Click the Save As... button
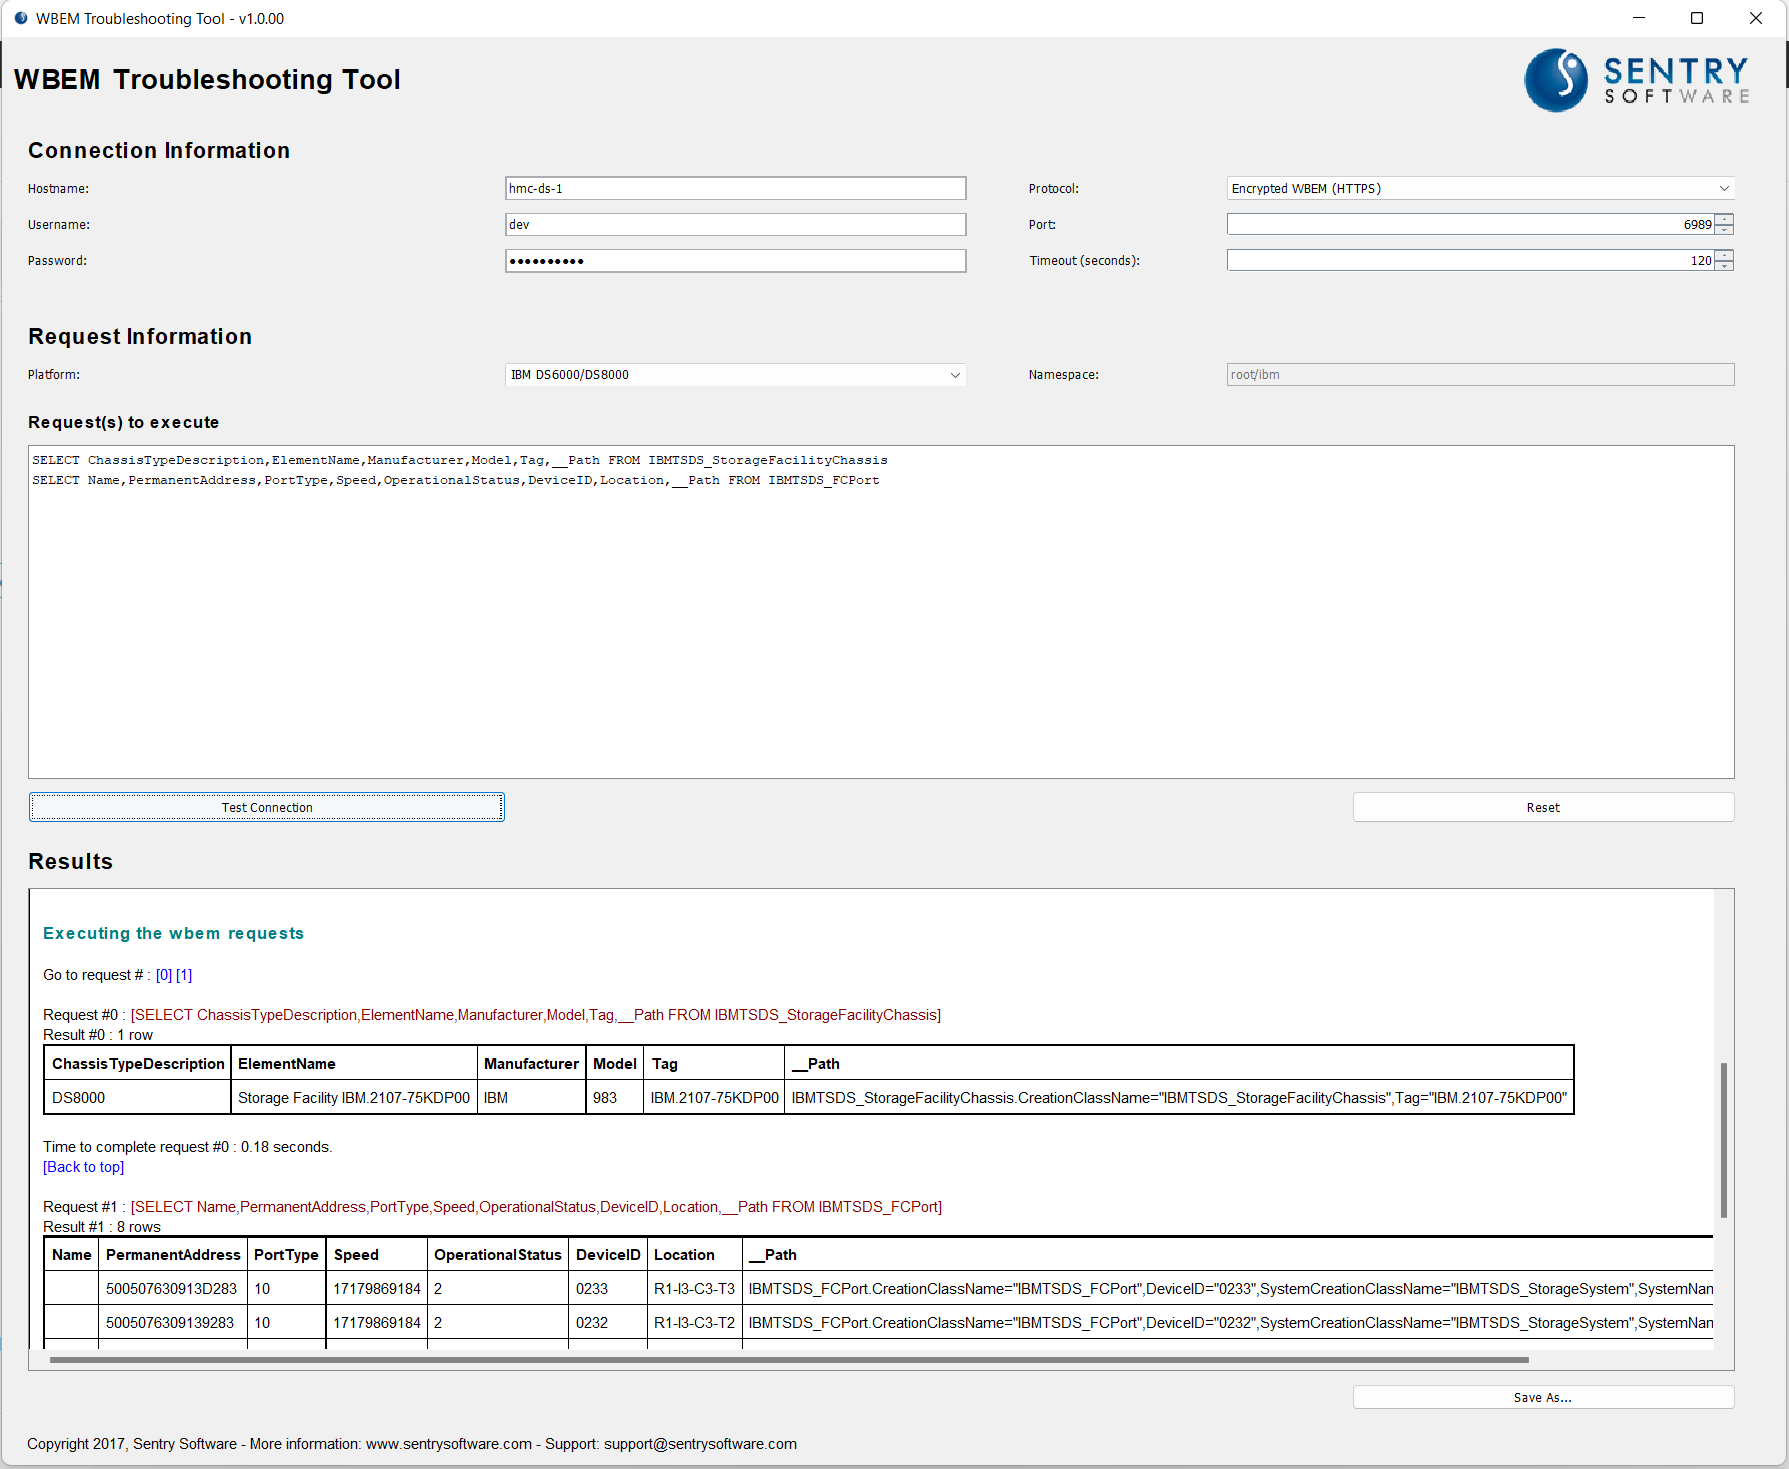Viewport: 1789px width, 1469px height. (1543, 1397)
